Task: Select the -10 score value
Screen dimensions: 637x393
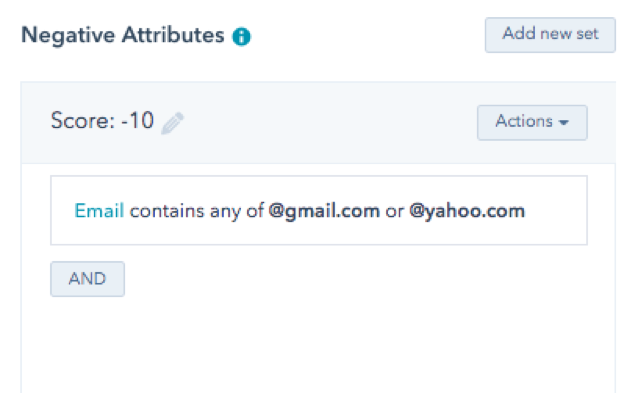Action: pyautogui.click(x=138, y=121)
